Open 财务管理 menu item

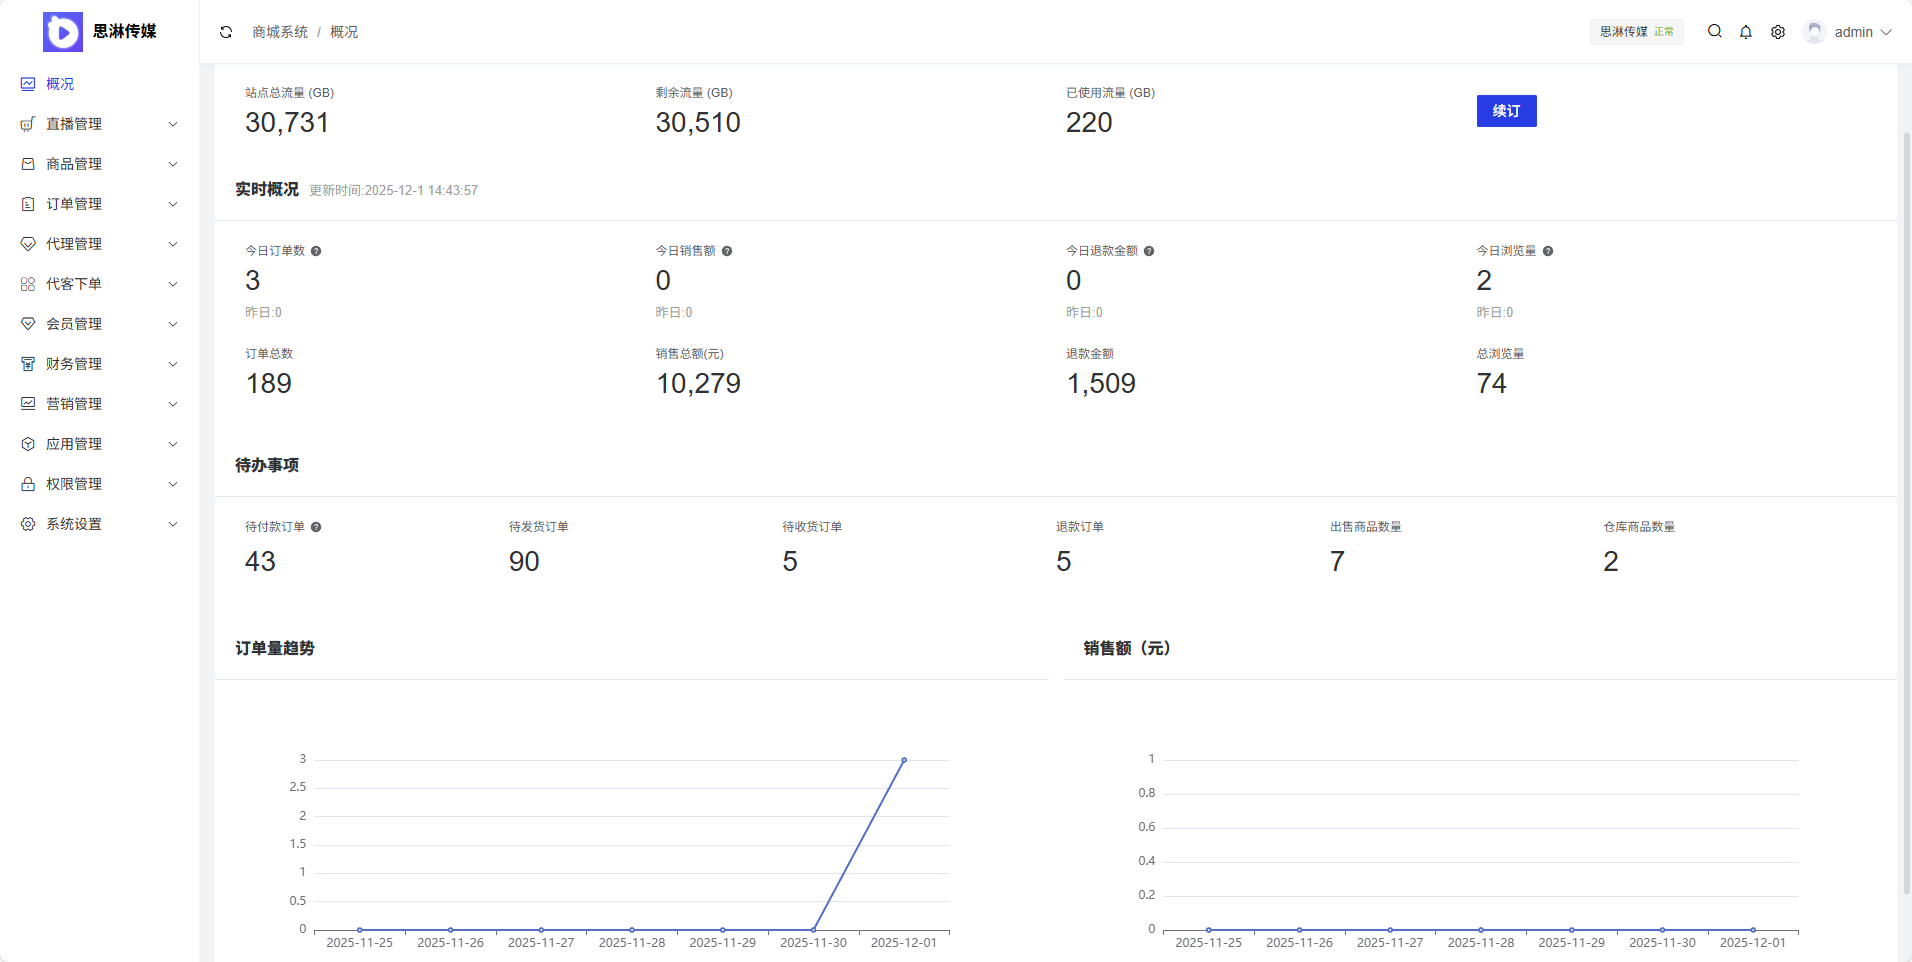coord(99,364)
